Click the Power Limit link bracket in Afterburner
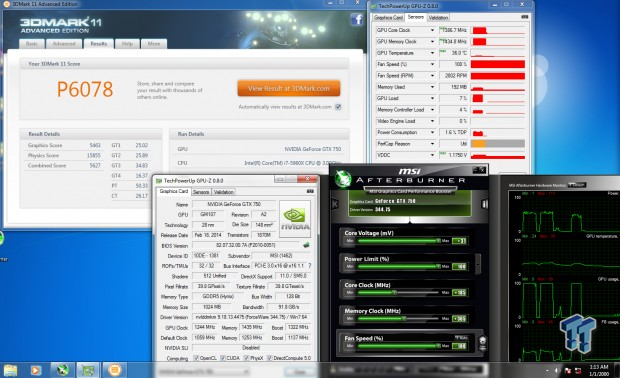The image size is (620, 378). (x=478, y=263)
